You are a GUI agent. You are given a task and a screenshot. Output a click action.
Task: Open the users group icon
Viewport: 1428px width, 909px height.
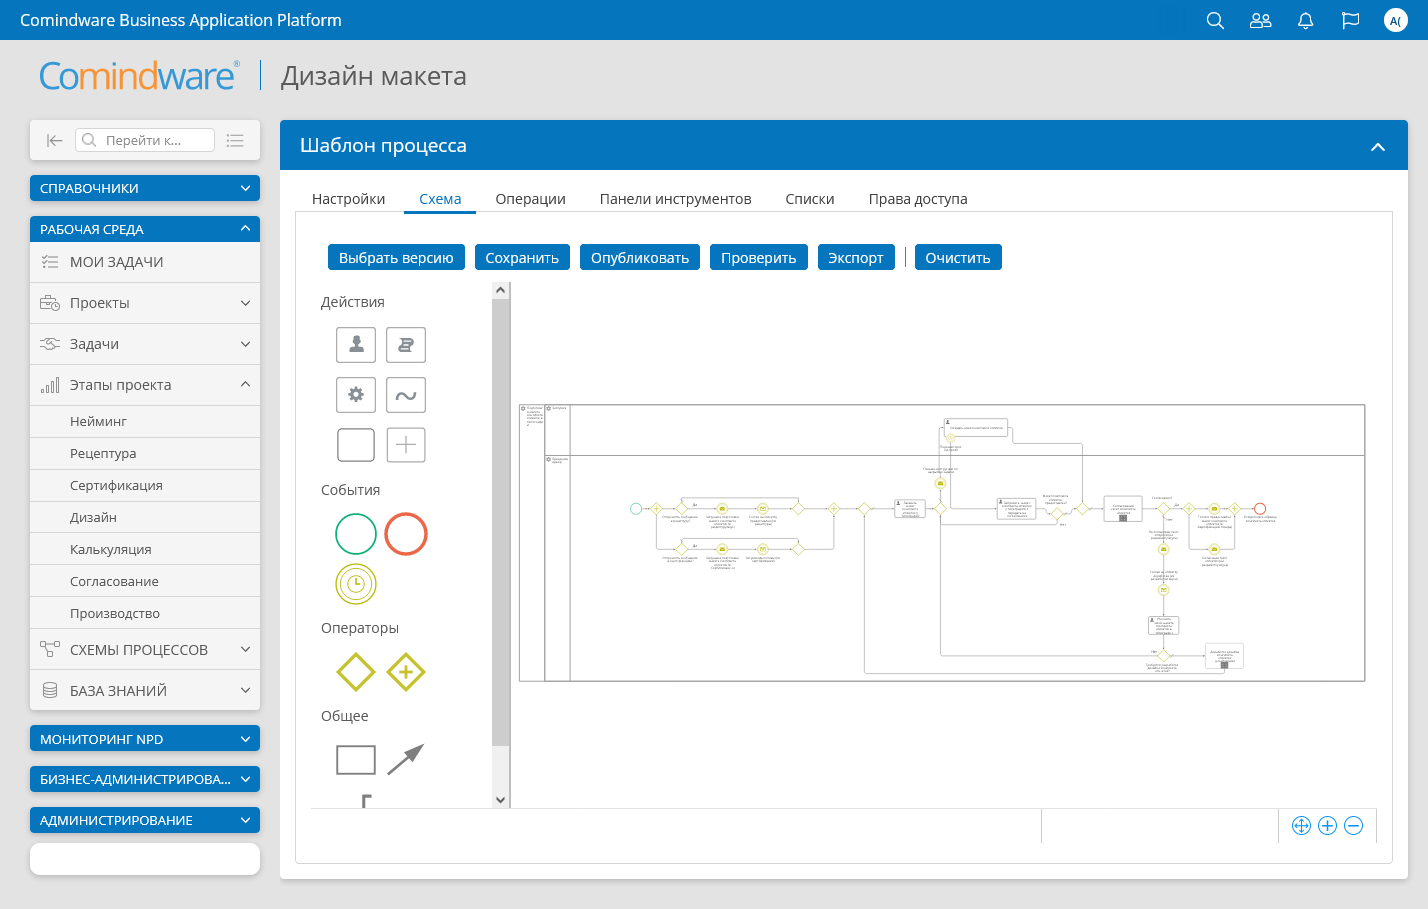click(1260, 20)
